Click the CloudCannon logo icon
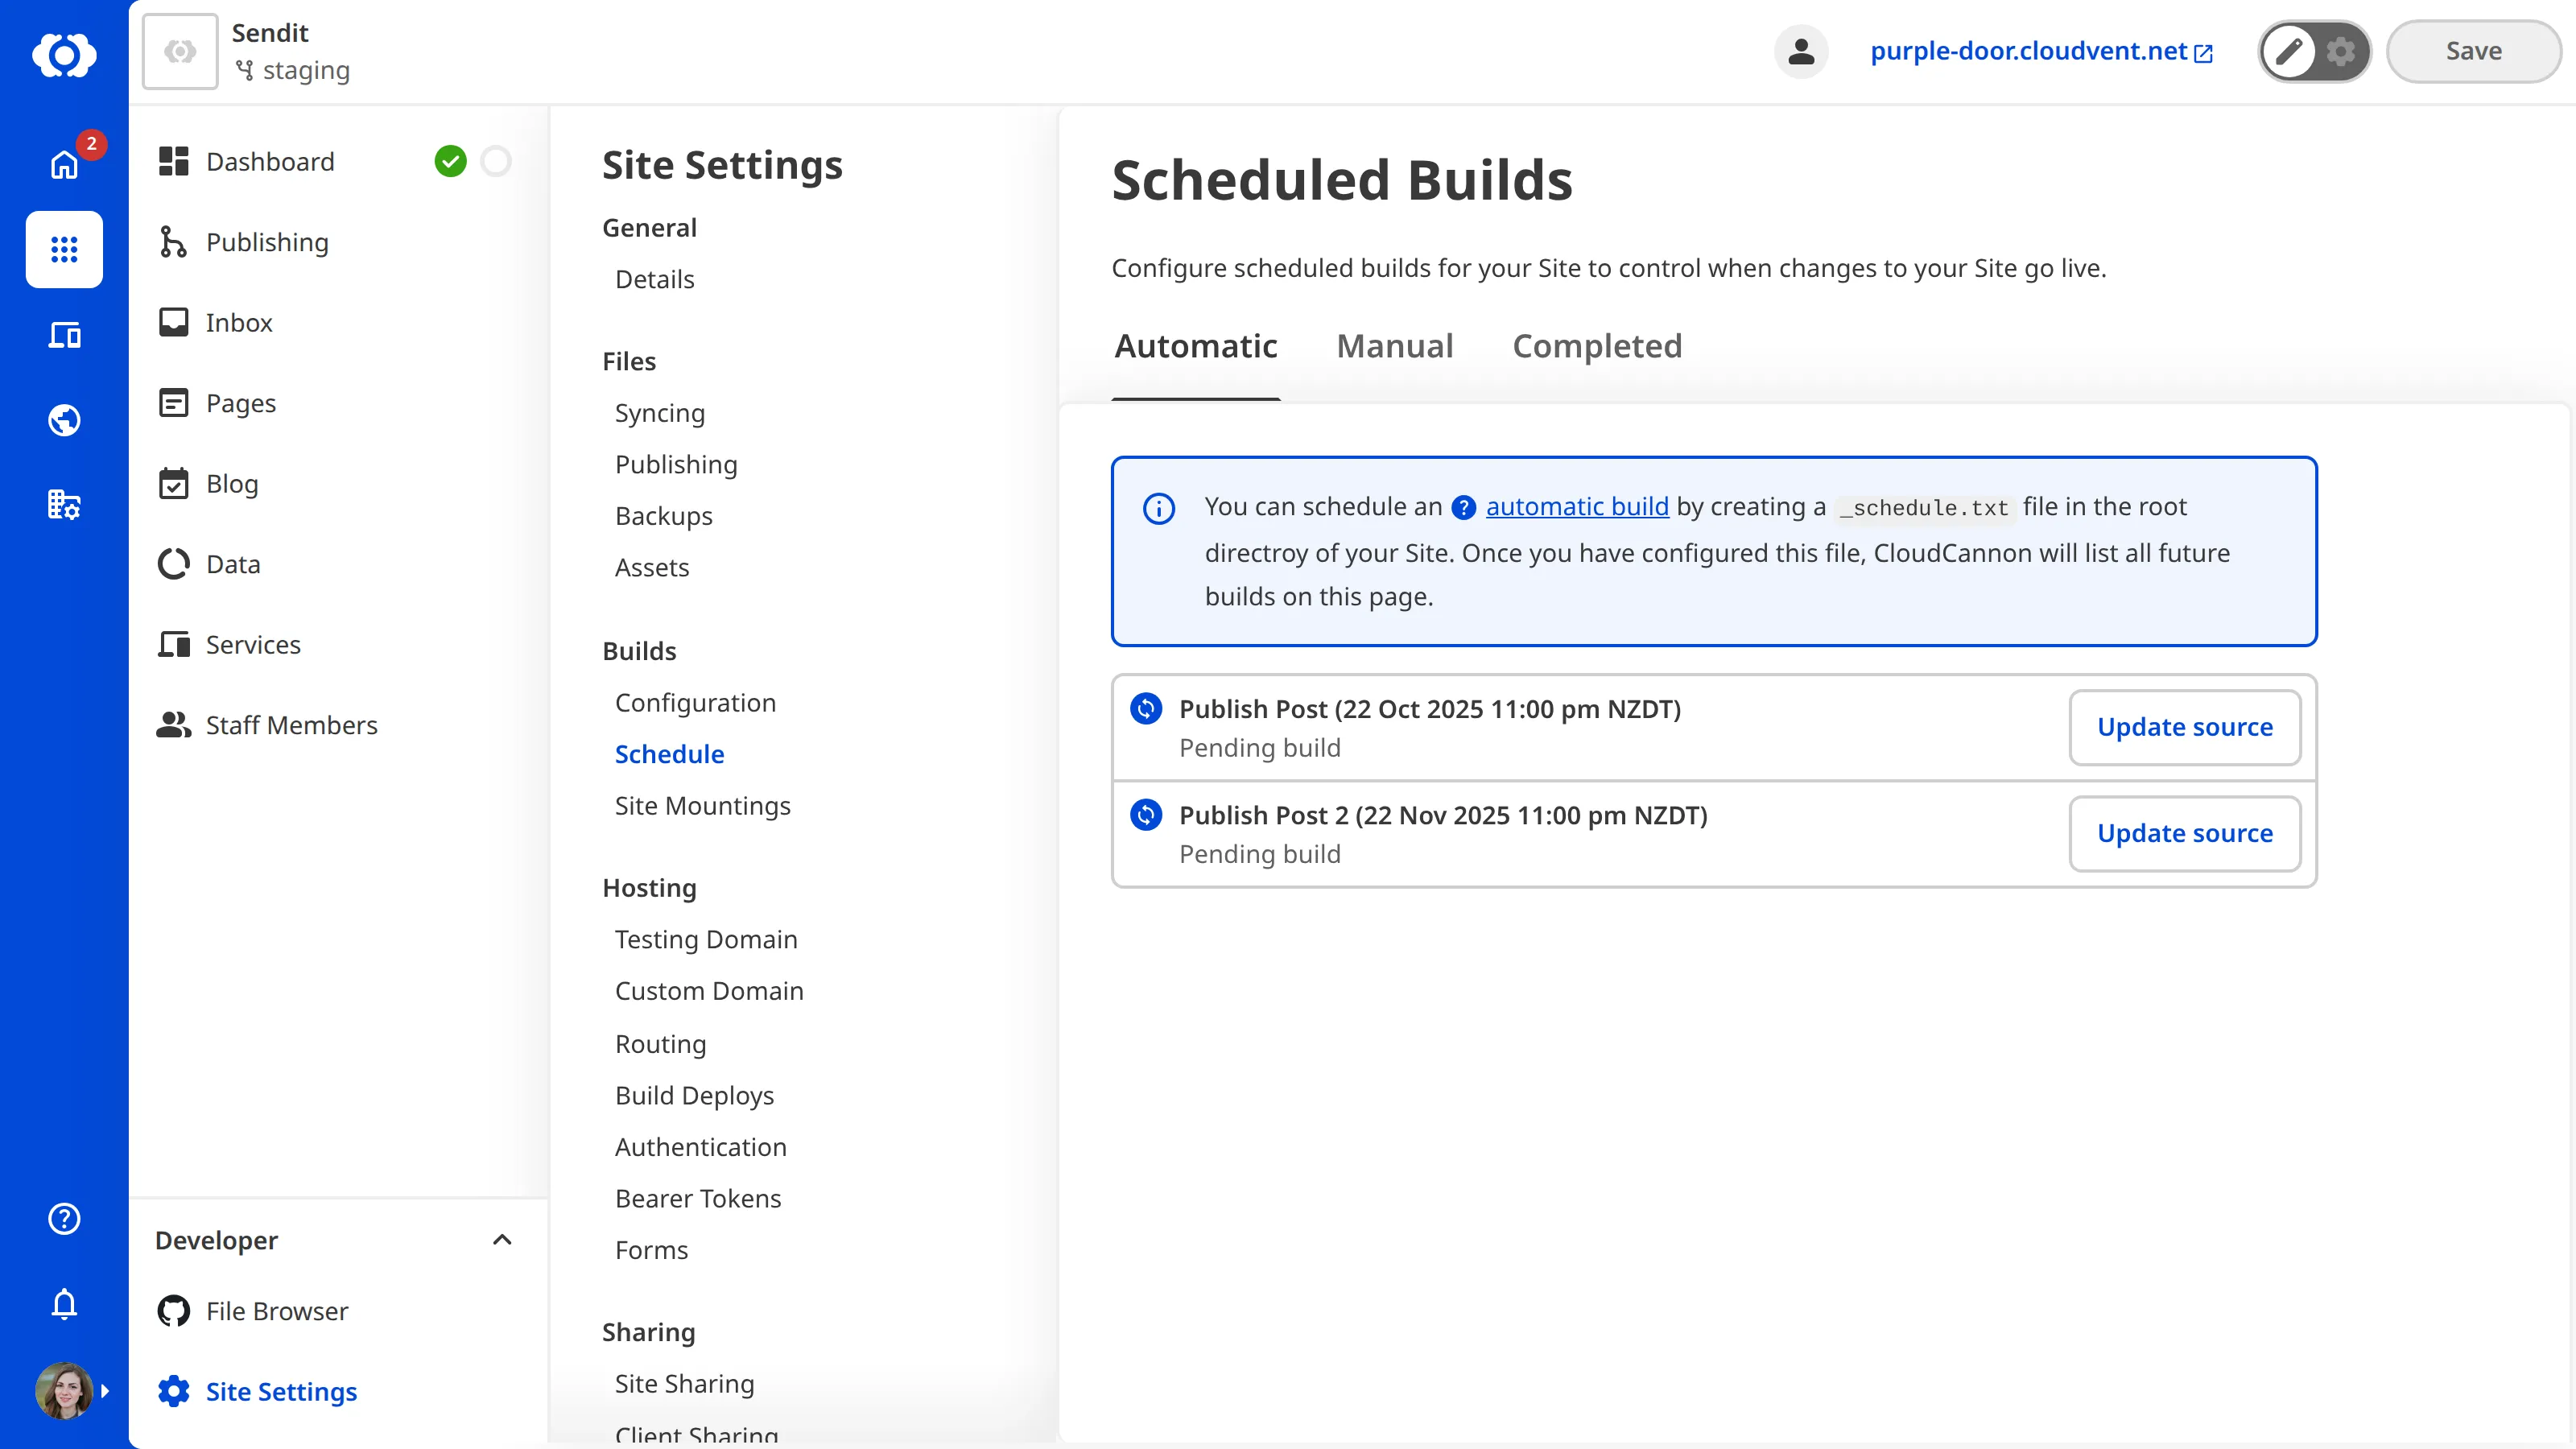Screen dimensions: 2576x1449 (x=64, y=54)
